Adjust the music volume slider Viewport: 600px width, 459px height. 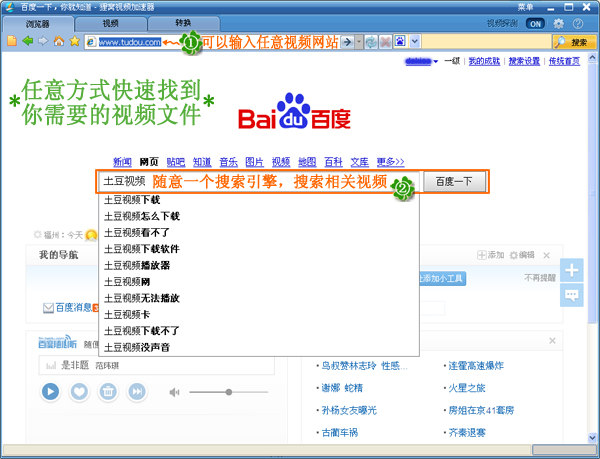[229, 392]
